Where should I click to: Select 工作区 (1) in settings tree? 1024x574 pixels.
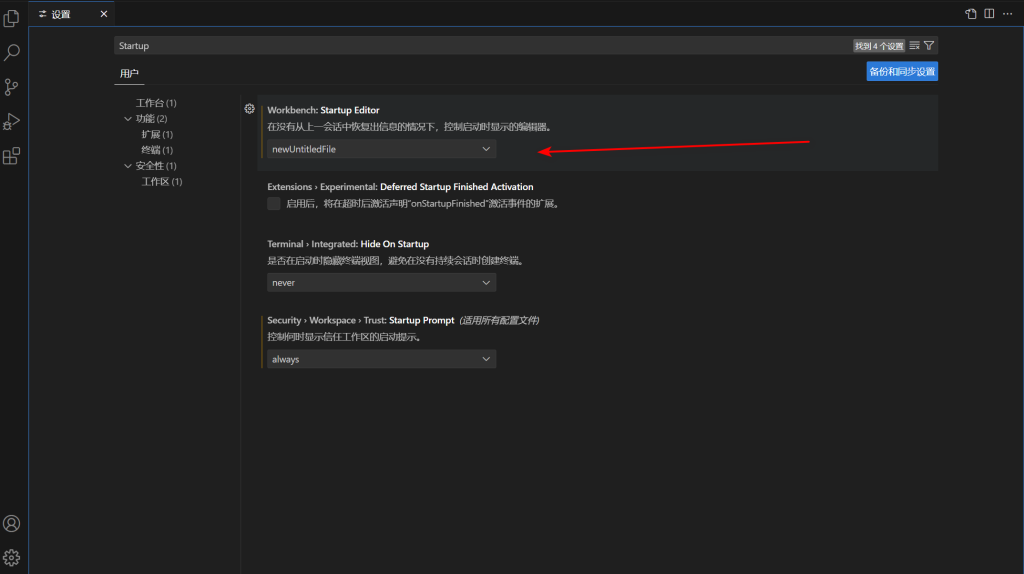click(162, 182)
